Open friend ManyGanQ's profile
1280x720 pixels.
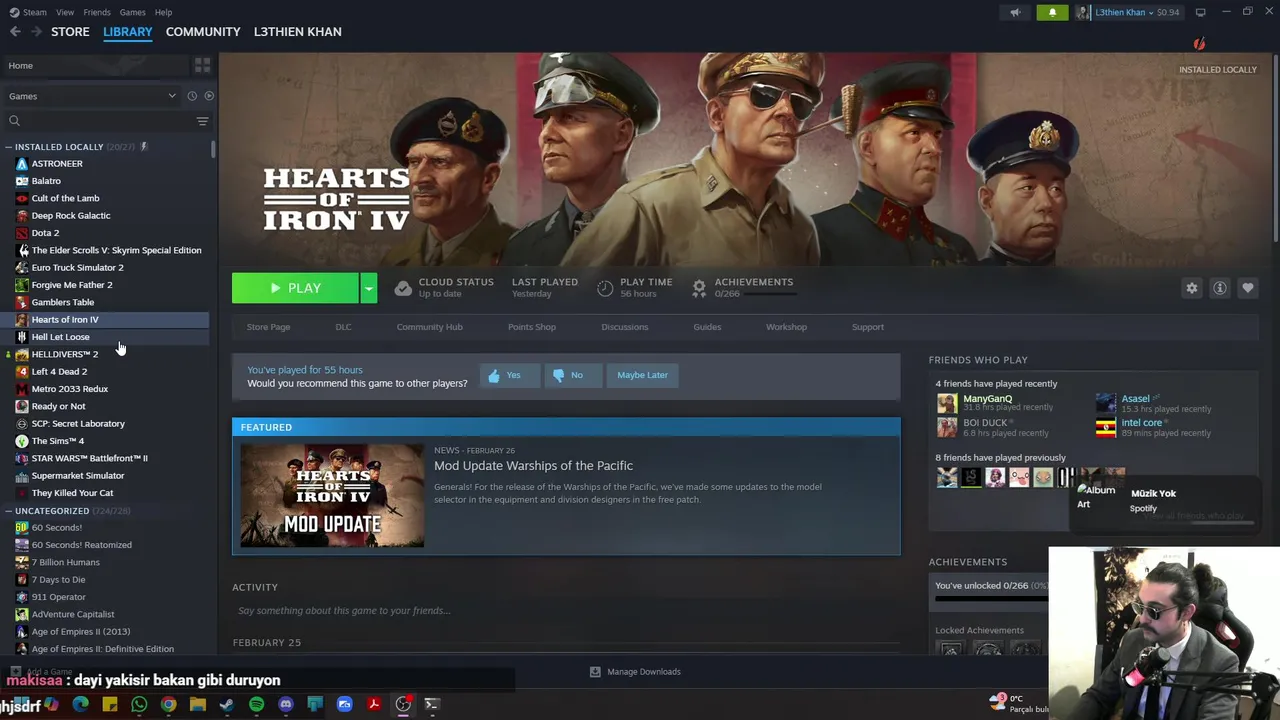987,399
